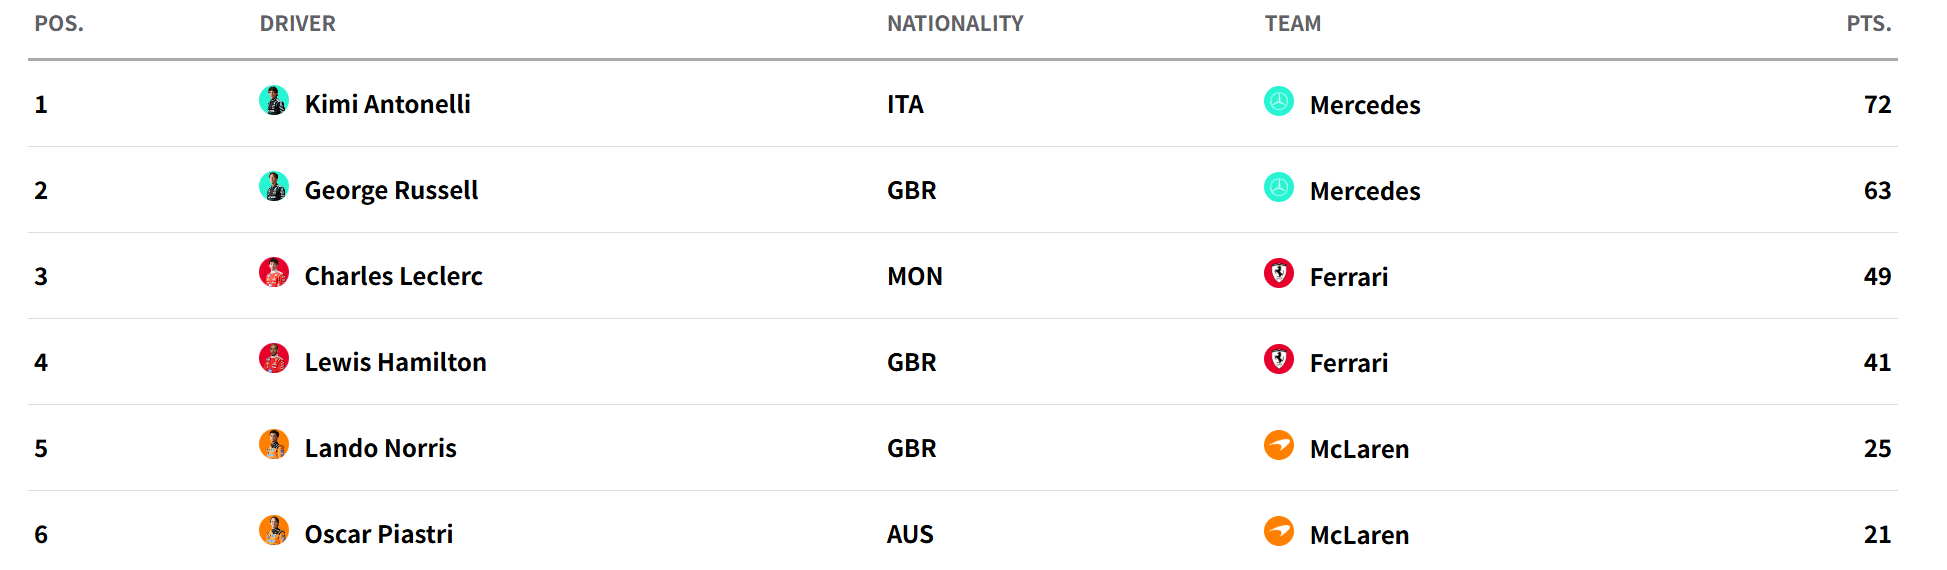Click the Ferrari logo in Leclerc's row
The width and height of the screenshot is (1947, 570).
[1279, 274]
